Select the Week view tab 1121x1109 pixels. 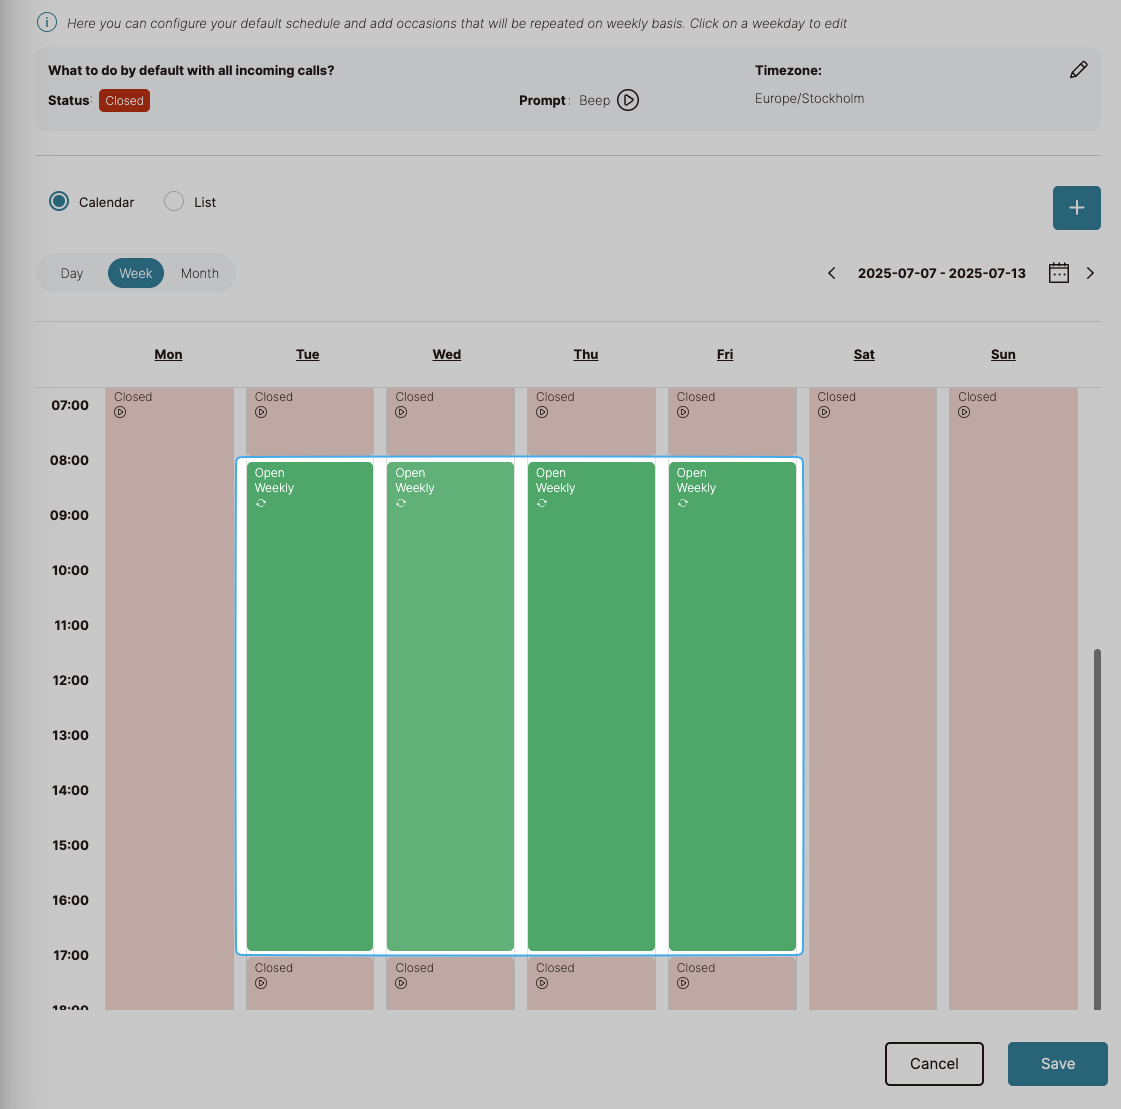coord(136,274)
